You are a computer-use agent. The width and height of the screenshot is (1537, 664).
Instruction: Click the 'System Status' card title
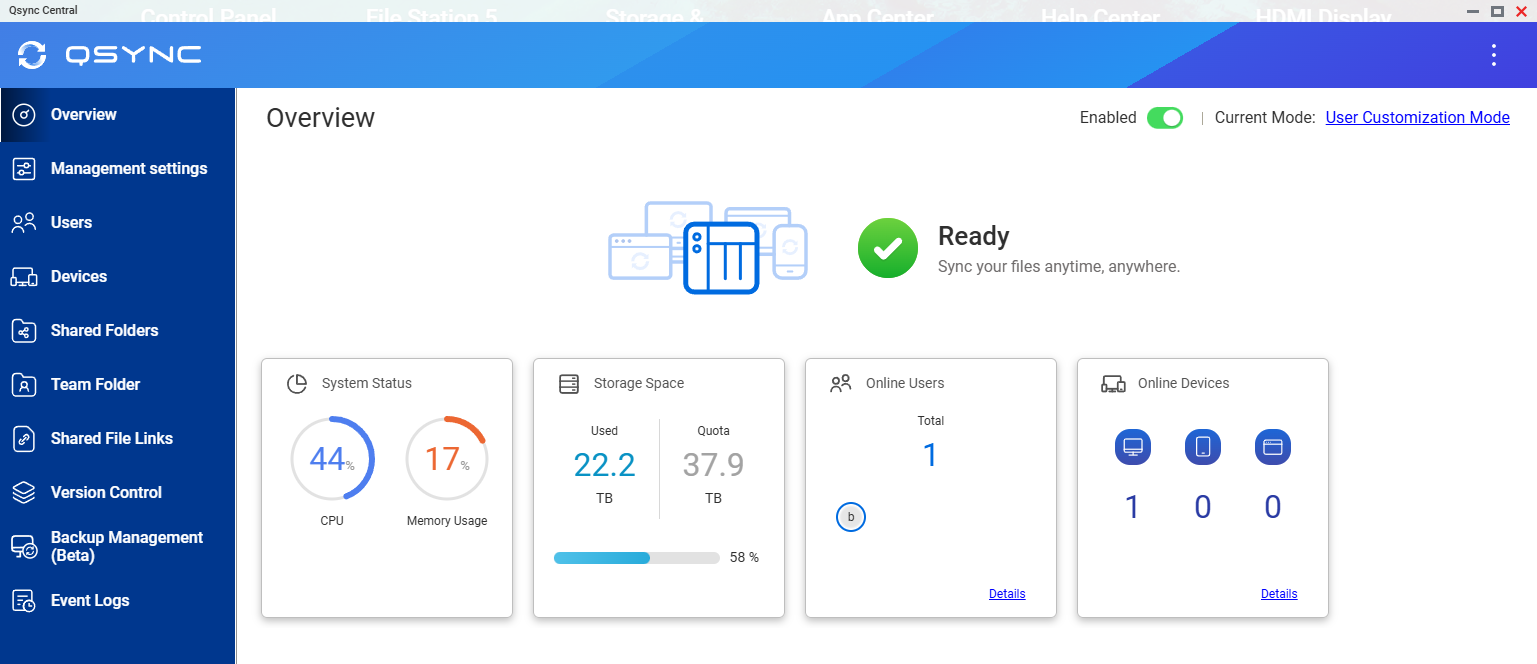367,384
